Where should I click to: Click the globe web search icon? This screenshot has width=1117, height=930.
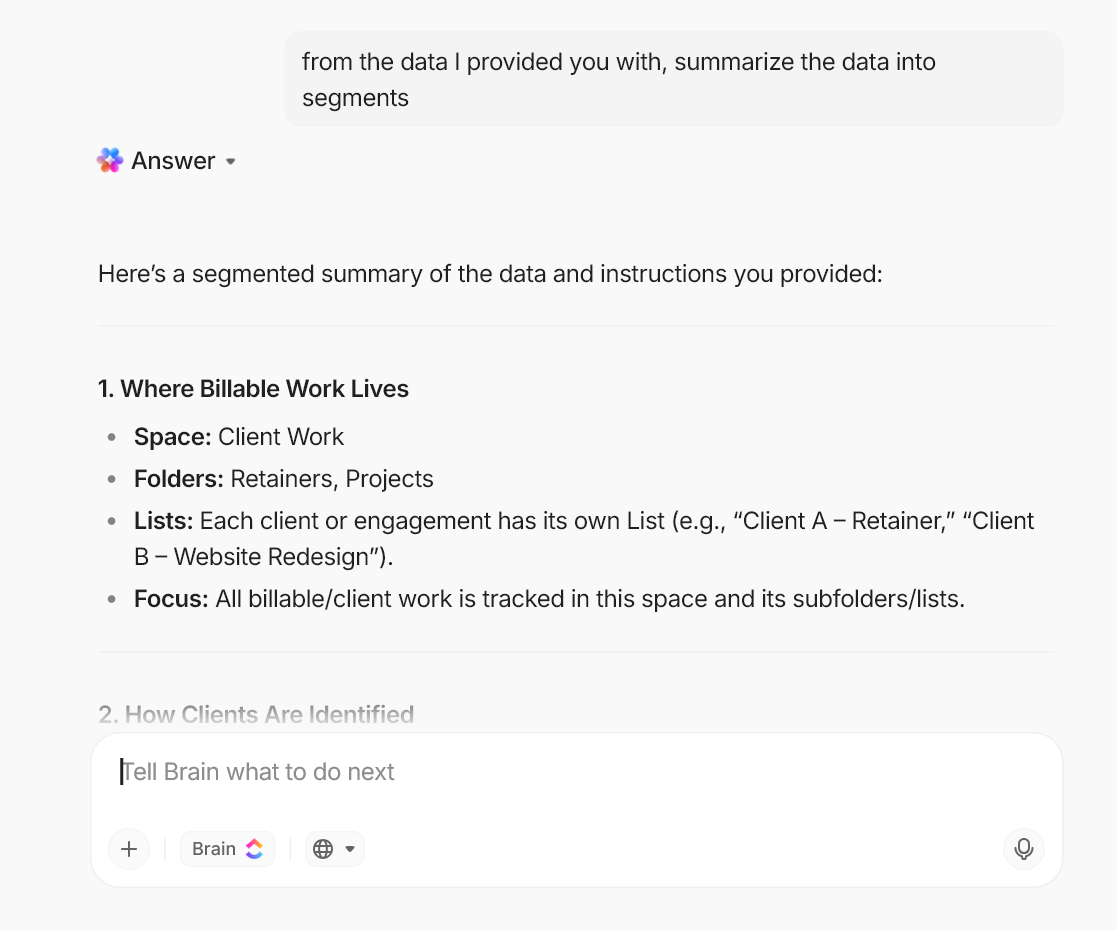pyautogui.click(x=322, y=849)
